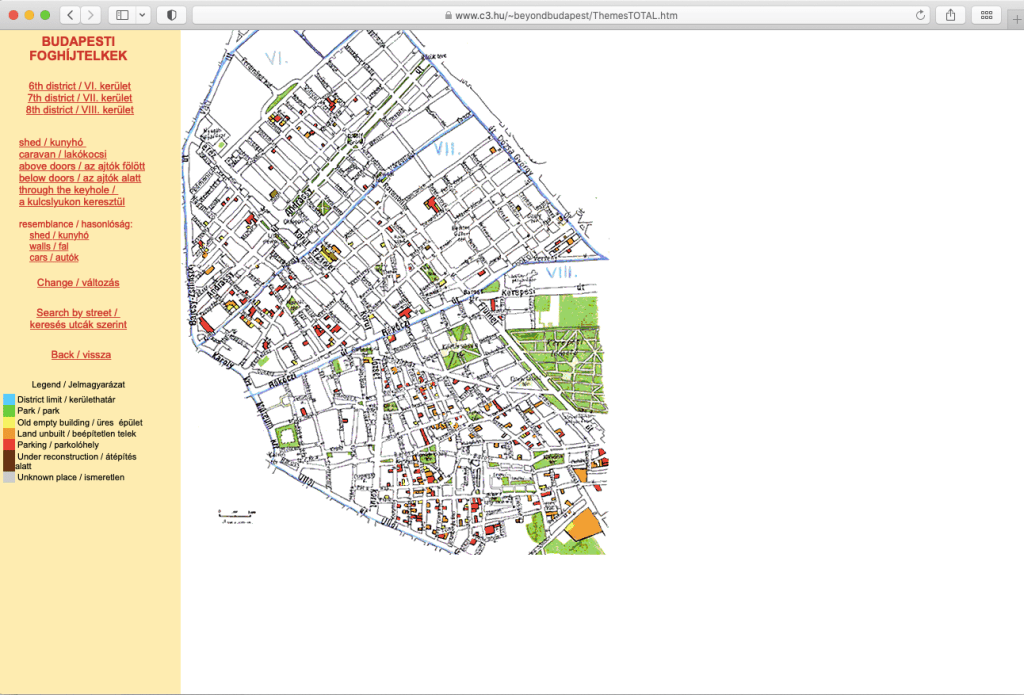Viewport: 1024px width, 695px height.
Task: Click 'Land unbuilt / beépítetlen telek' text
Action: click(x=76, y=434)
